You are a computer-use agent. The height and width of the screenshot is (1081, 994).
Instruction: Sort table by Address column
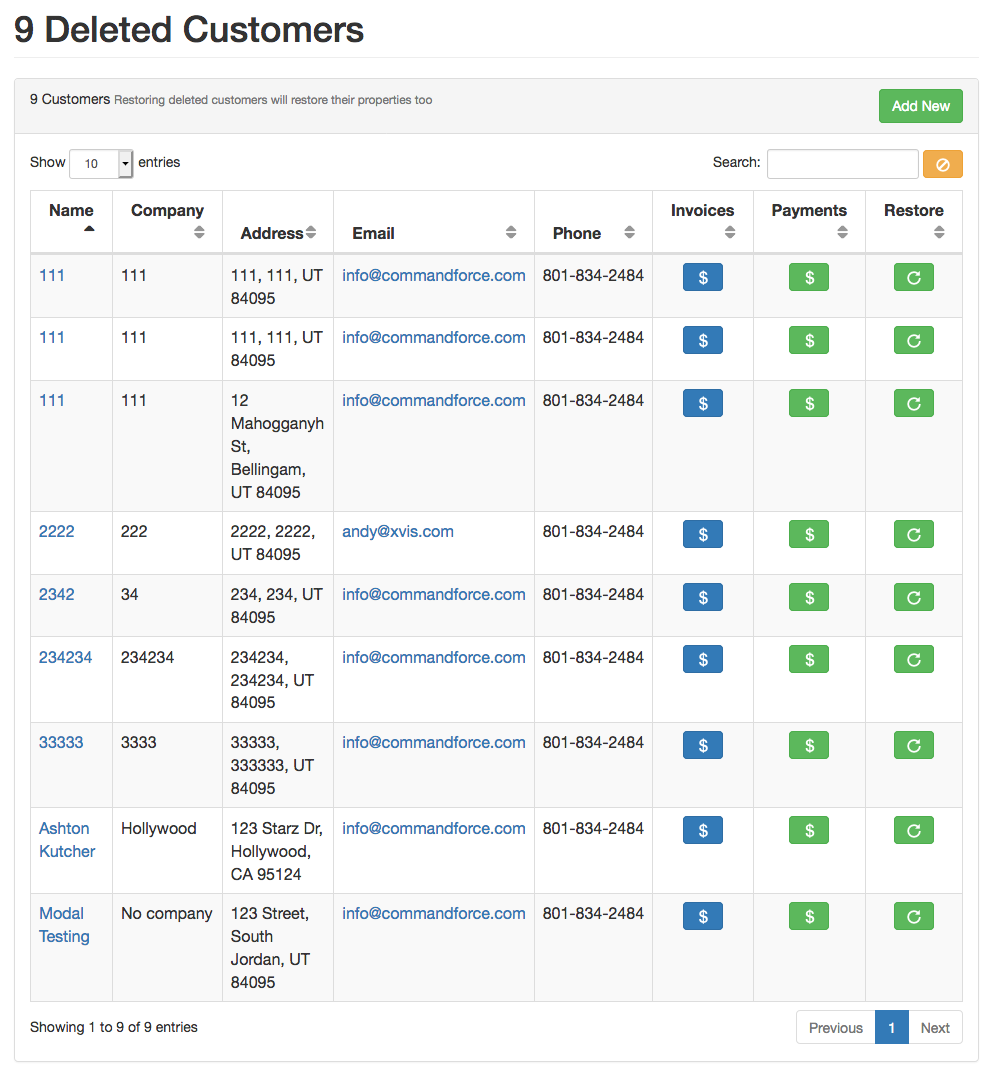coord(278,221)
